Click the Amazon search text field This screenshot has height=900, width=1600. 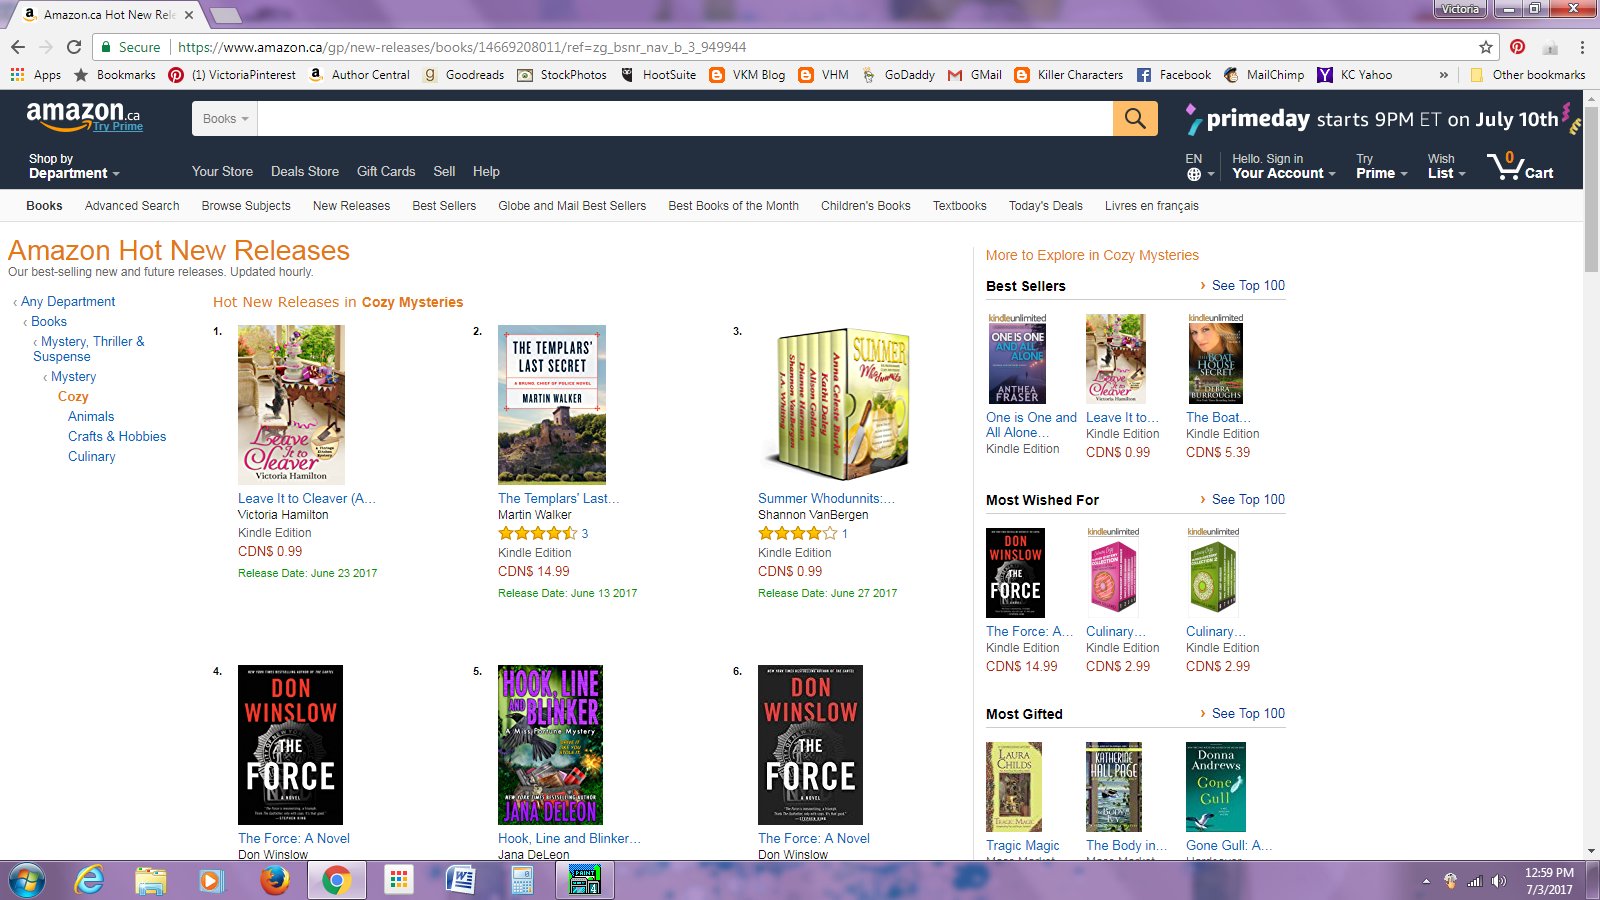pyautogui.click(x=685, y=119)
